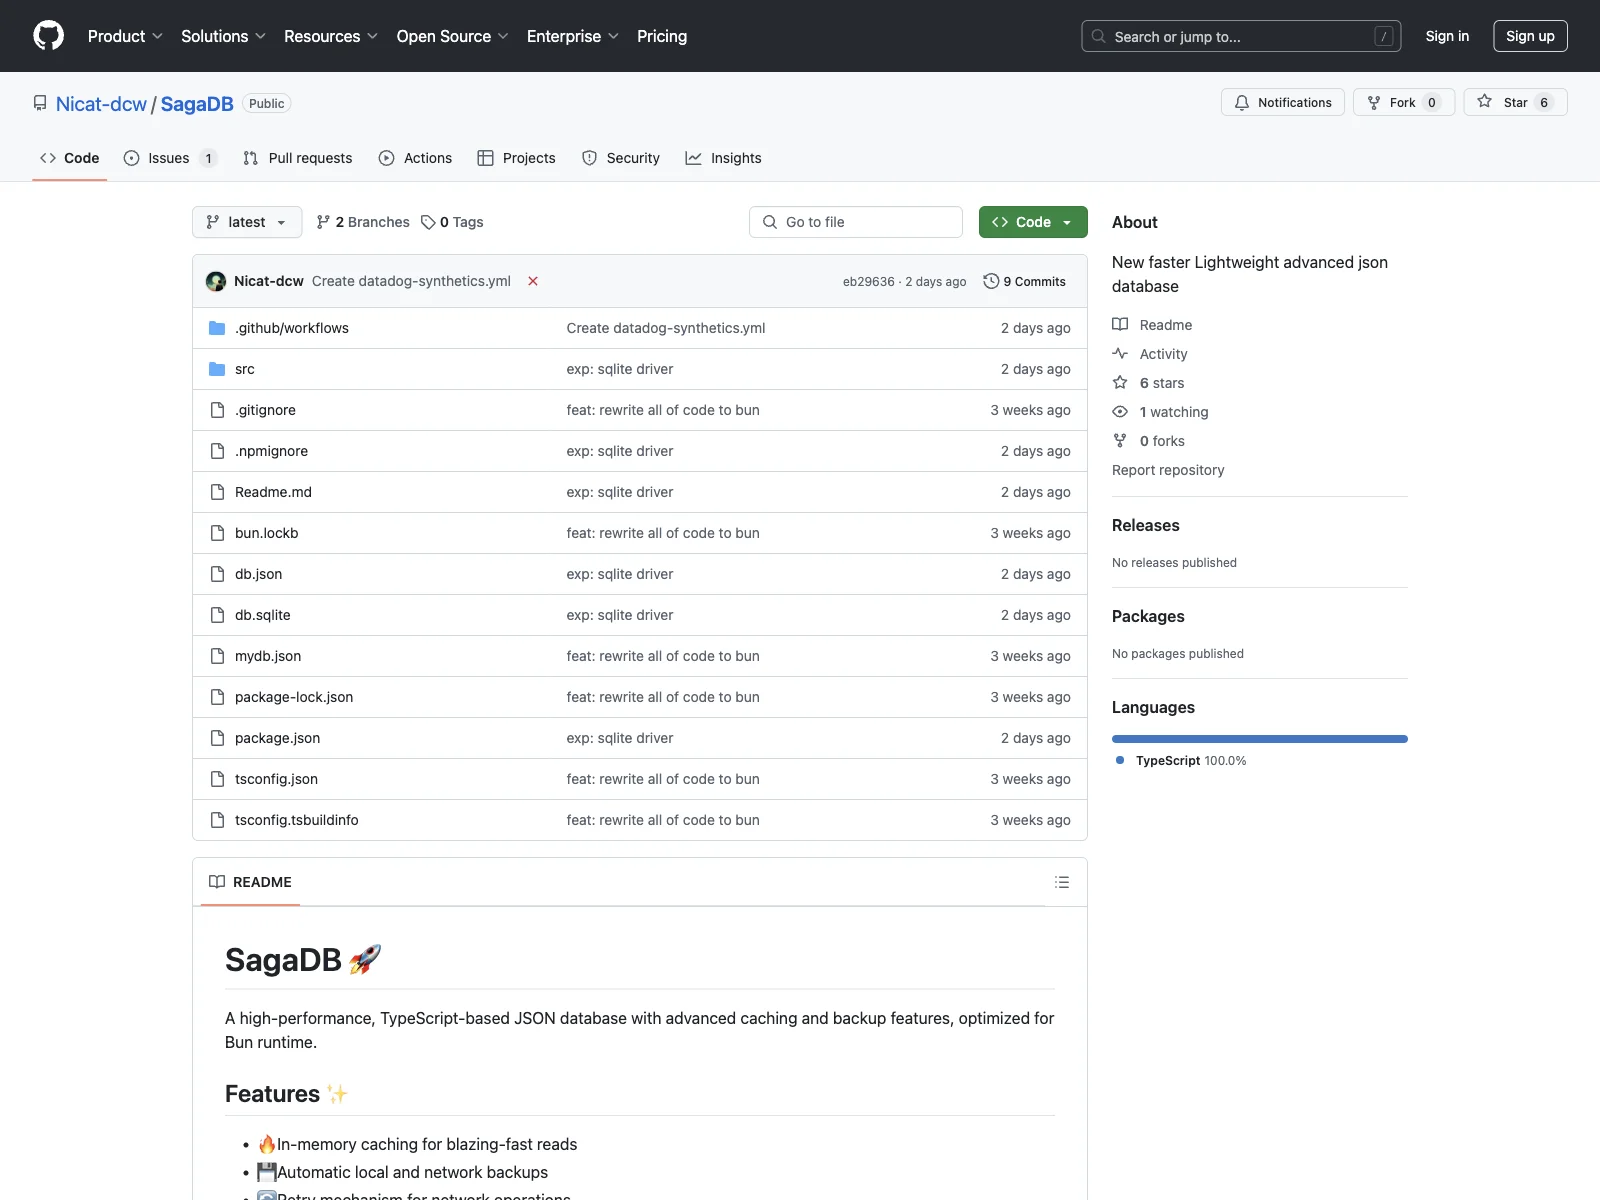1600x1200 pixels.
Task: Click commit message Create datadog-synthetics.yml in header
Action: pos(411,281)
